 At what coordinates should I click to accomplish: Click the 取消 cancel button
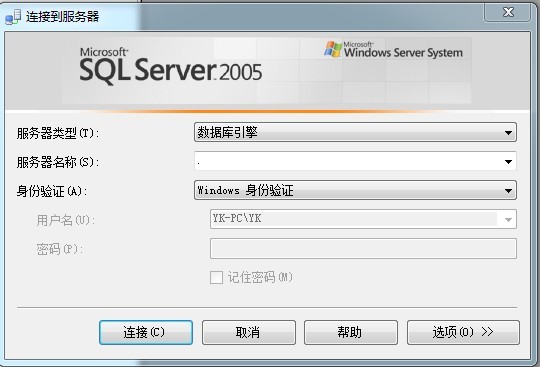pyautogui.click(x=249, y=332)
